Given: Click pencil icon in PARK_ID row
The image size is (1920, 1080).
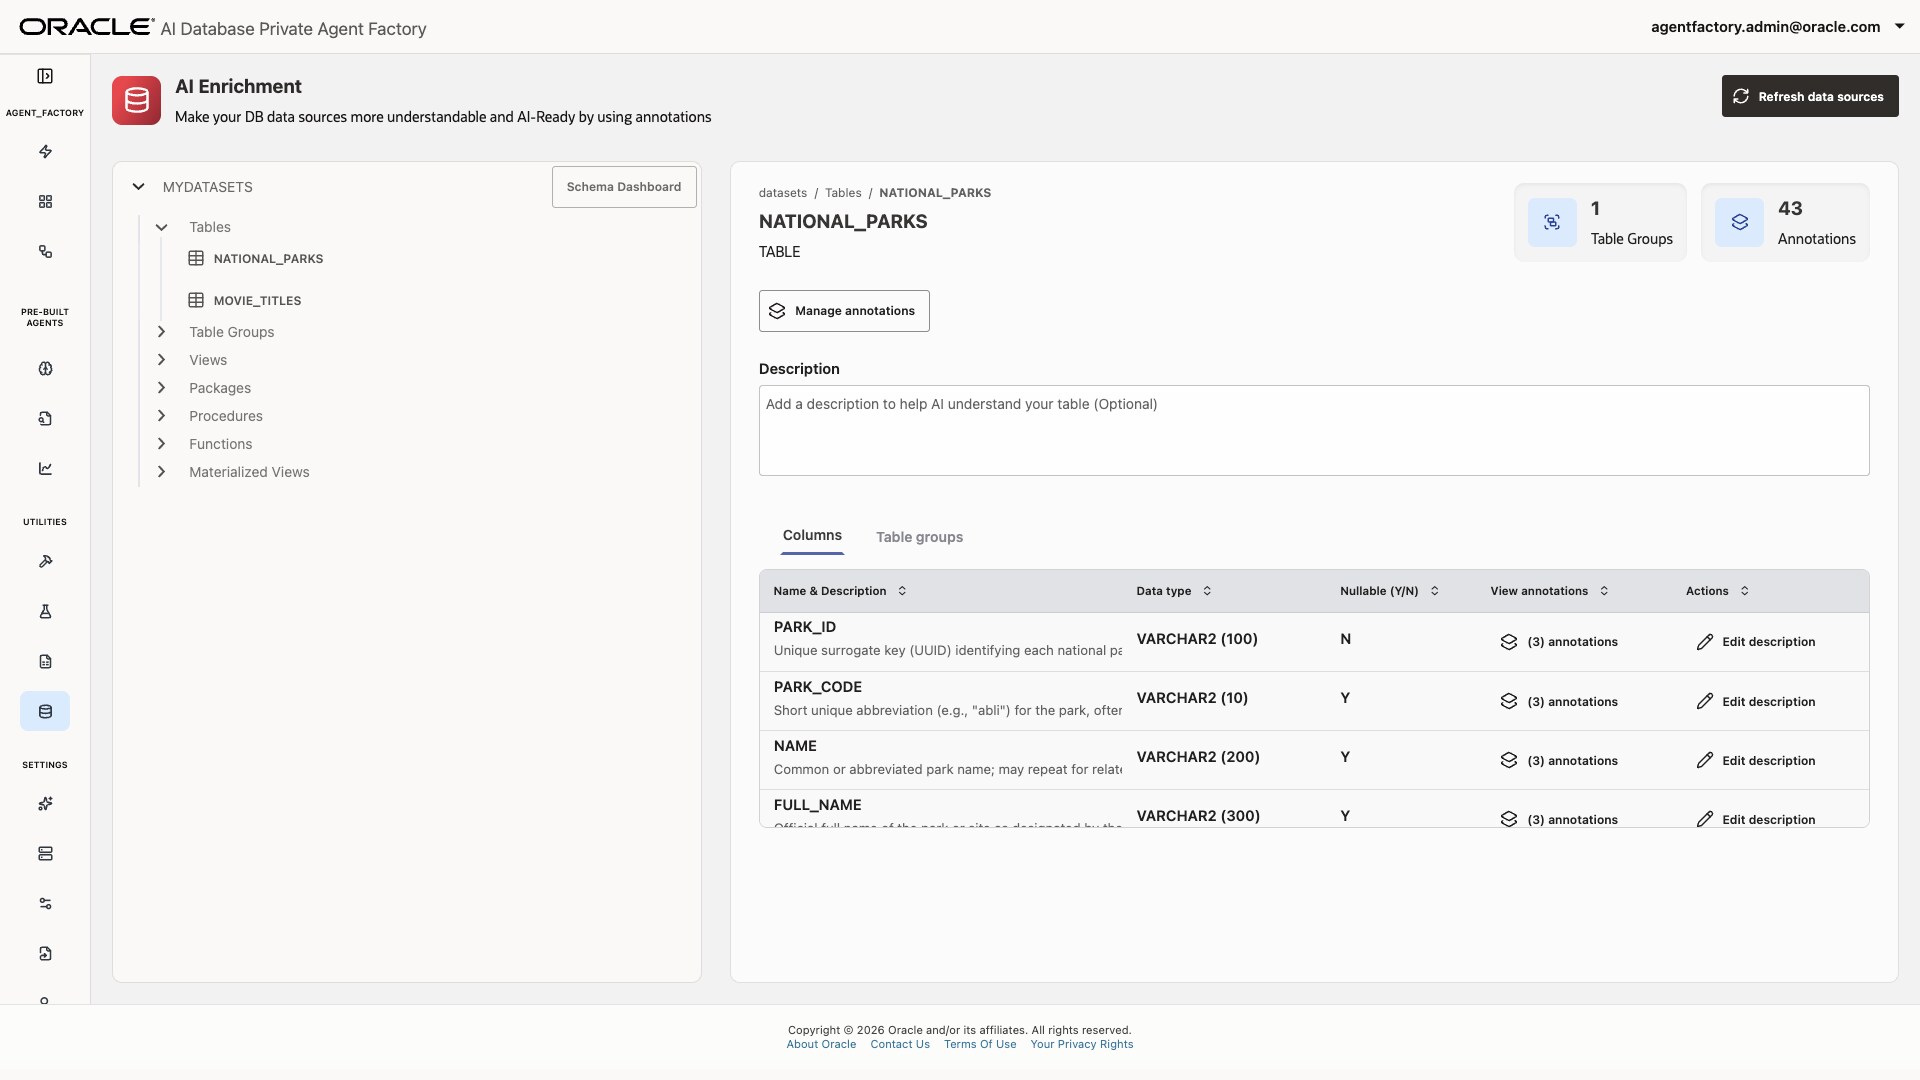Looking at the screenshot, I should click(x=1705, y=642).
